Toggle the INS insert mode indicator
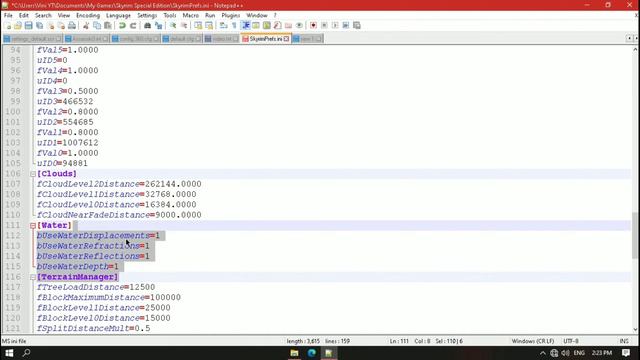640x360 pixels. click(624, 341)
